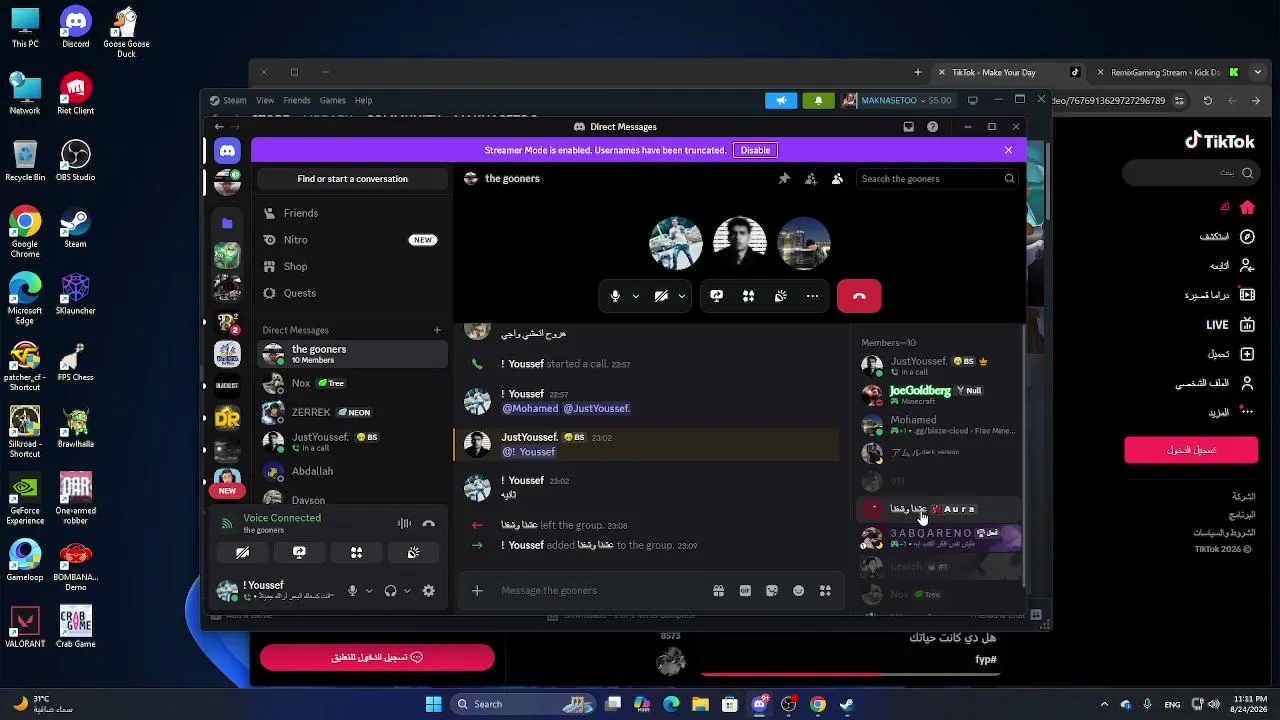Screen dimensions: 1280x720
Task: Toggle soundboard button in Voice Connected panel
Action: [413, 552]
